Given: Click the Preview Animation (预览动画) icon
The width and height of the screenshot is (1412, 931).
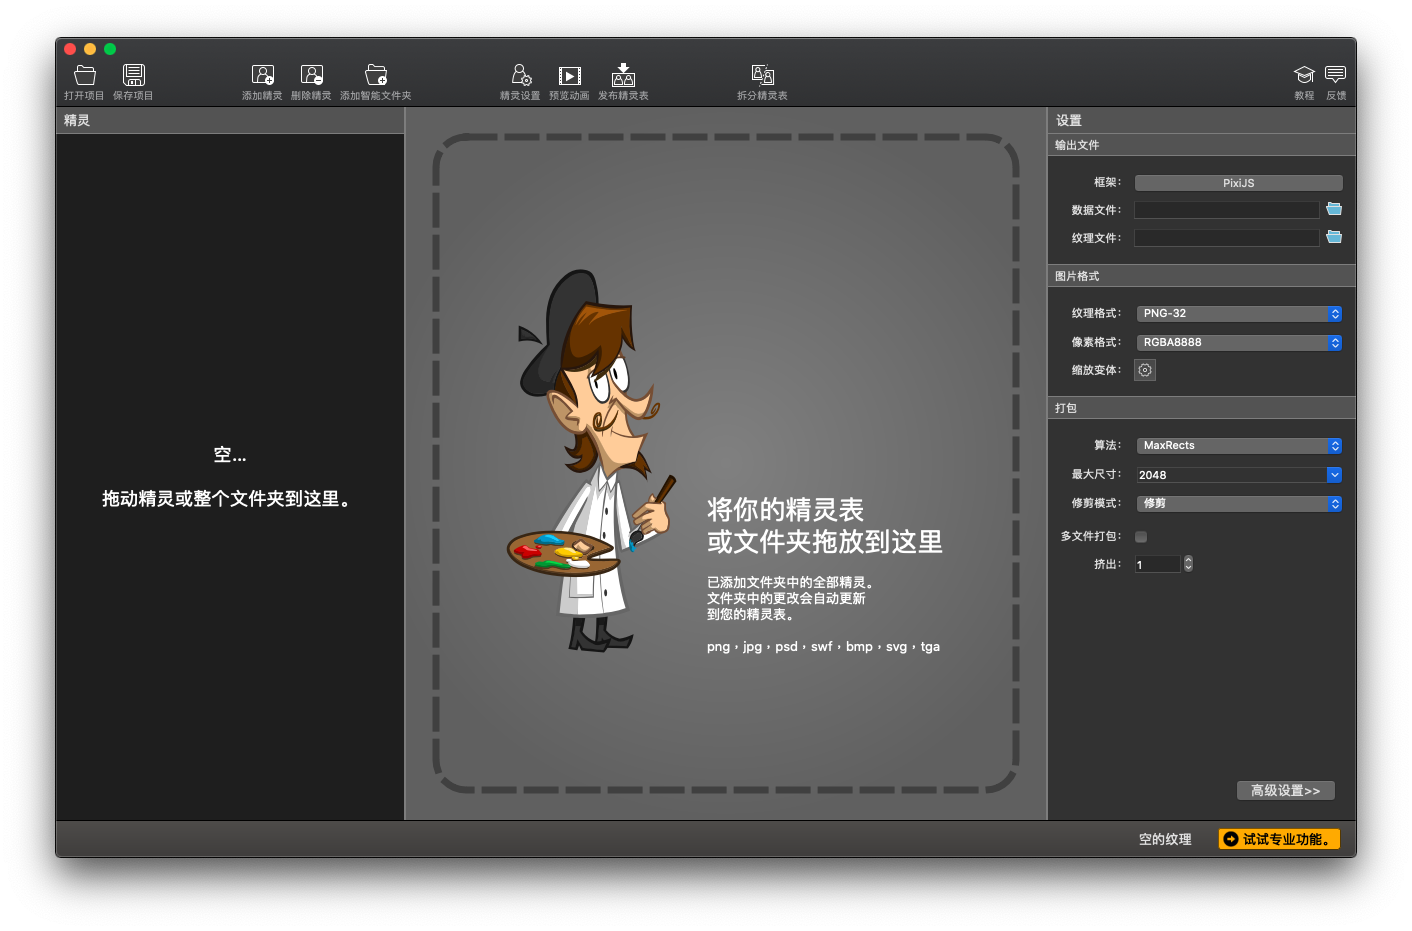Looking at the screenshot, I should [x=569, y=76].
